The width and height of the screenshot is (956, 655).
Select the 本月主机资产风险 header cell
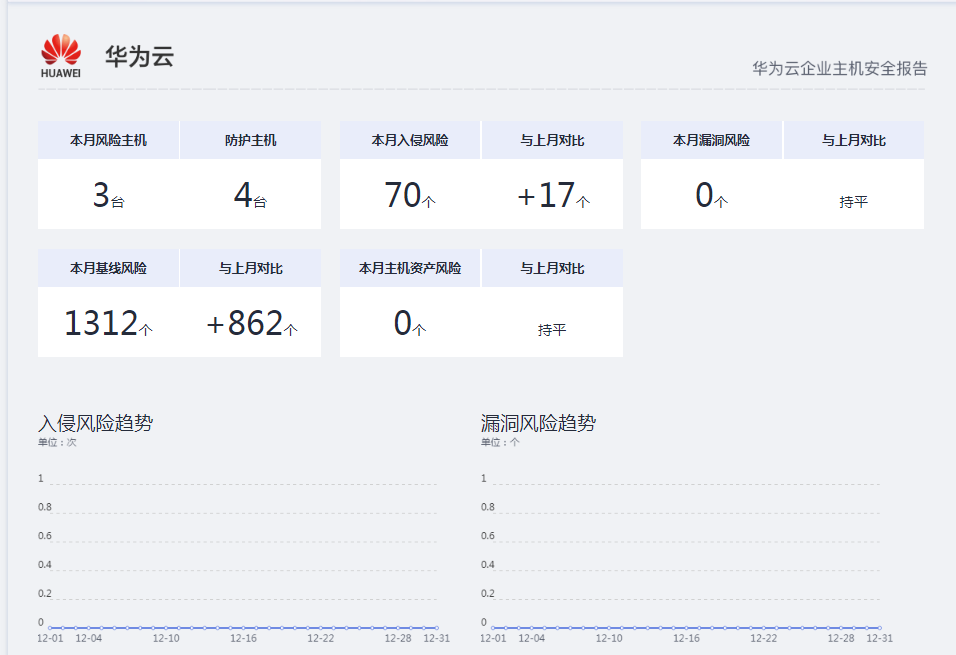tap(410, 268)
